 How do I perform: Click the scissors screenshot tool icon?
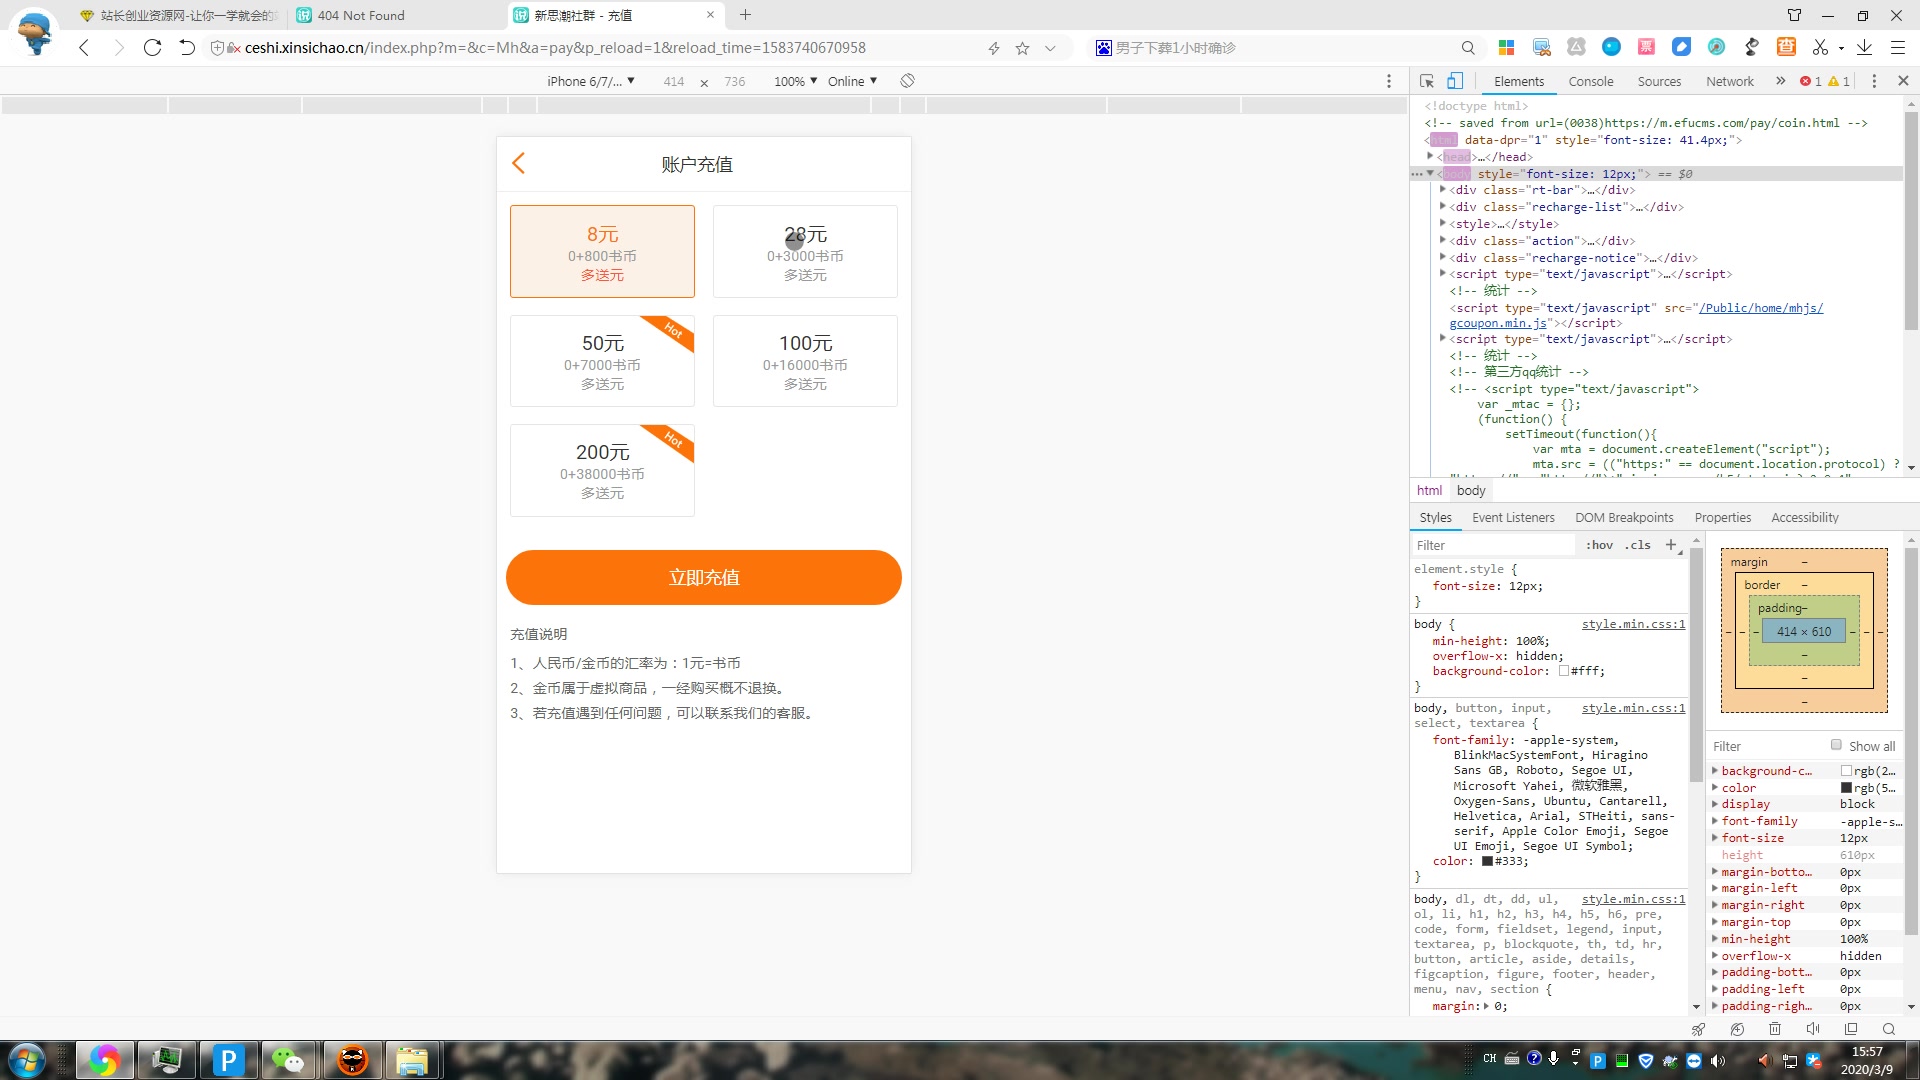pyautogui.click(x=1820, y=47)
